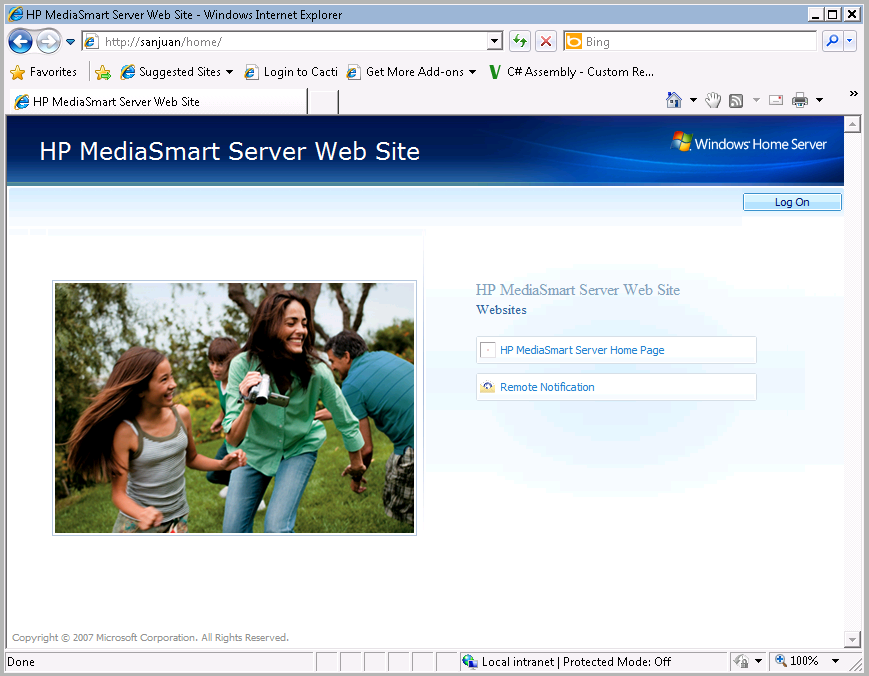Click the HP MediaSmart Server Home Page icon
The image size is (869, 676).
point(488,350)
